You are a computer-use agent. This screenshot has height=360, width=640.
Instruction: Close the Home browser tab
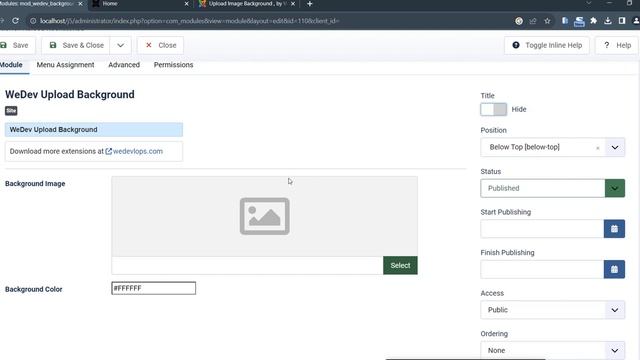pyautogui.click(x=187, y=4)
